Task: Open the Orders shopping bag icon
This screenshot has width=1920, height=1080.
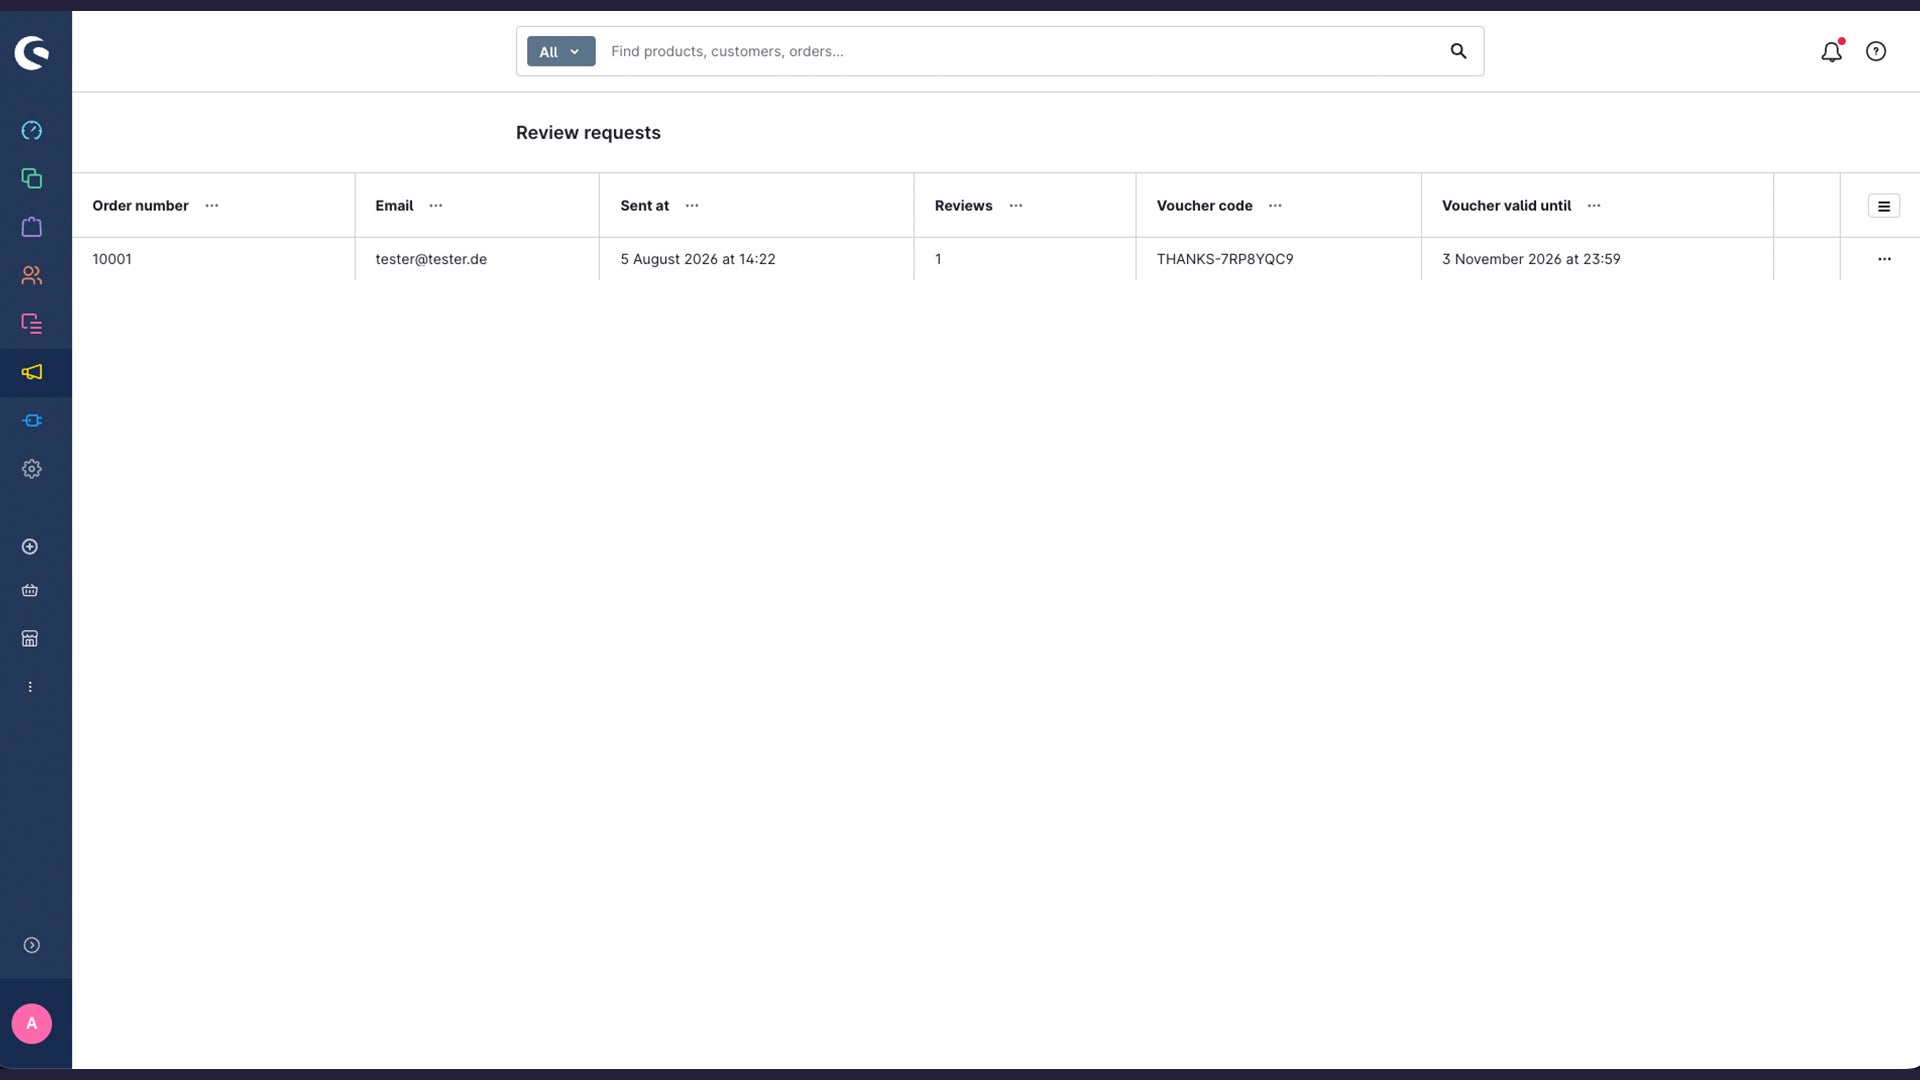Action: coord(32,227)
